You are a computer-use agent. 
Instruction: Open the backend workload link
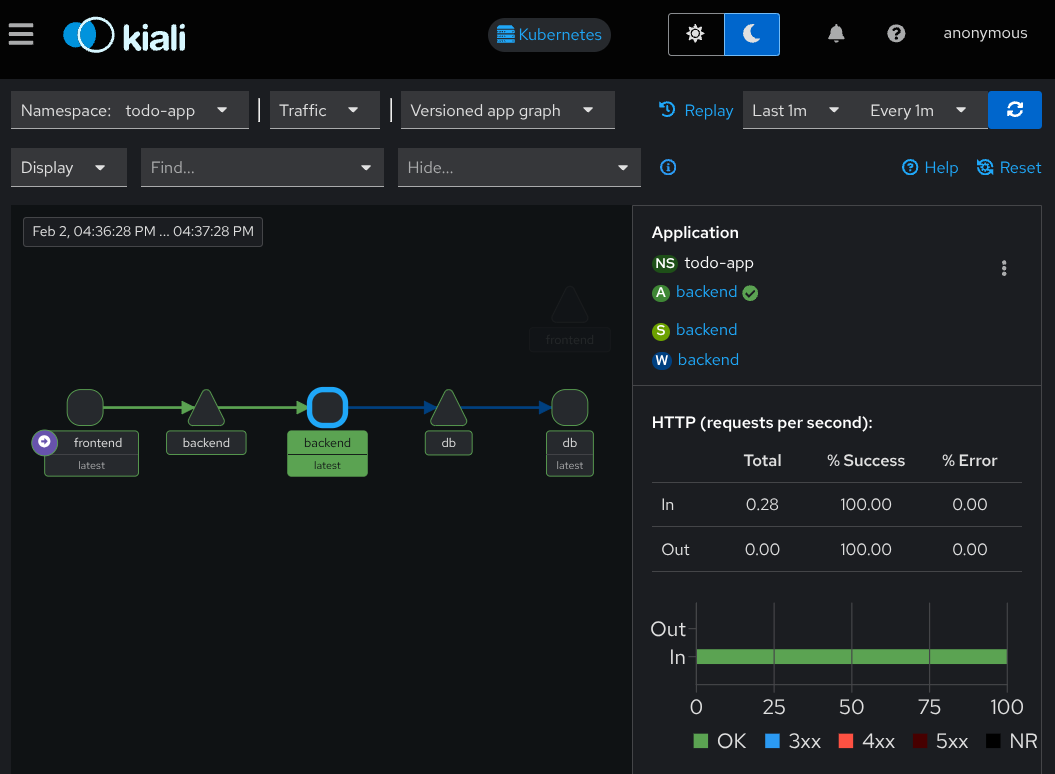tap(708, 360)
